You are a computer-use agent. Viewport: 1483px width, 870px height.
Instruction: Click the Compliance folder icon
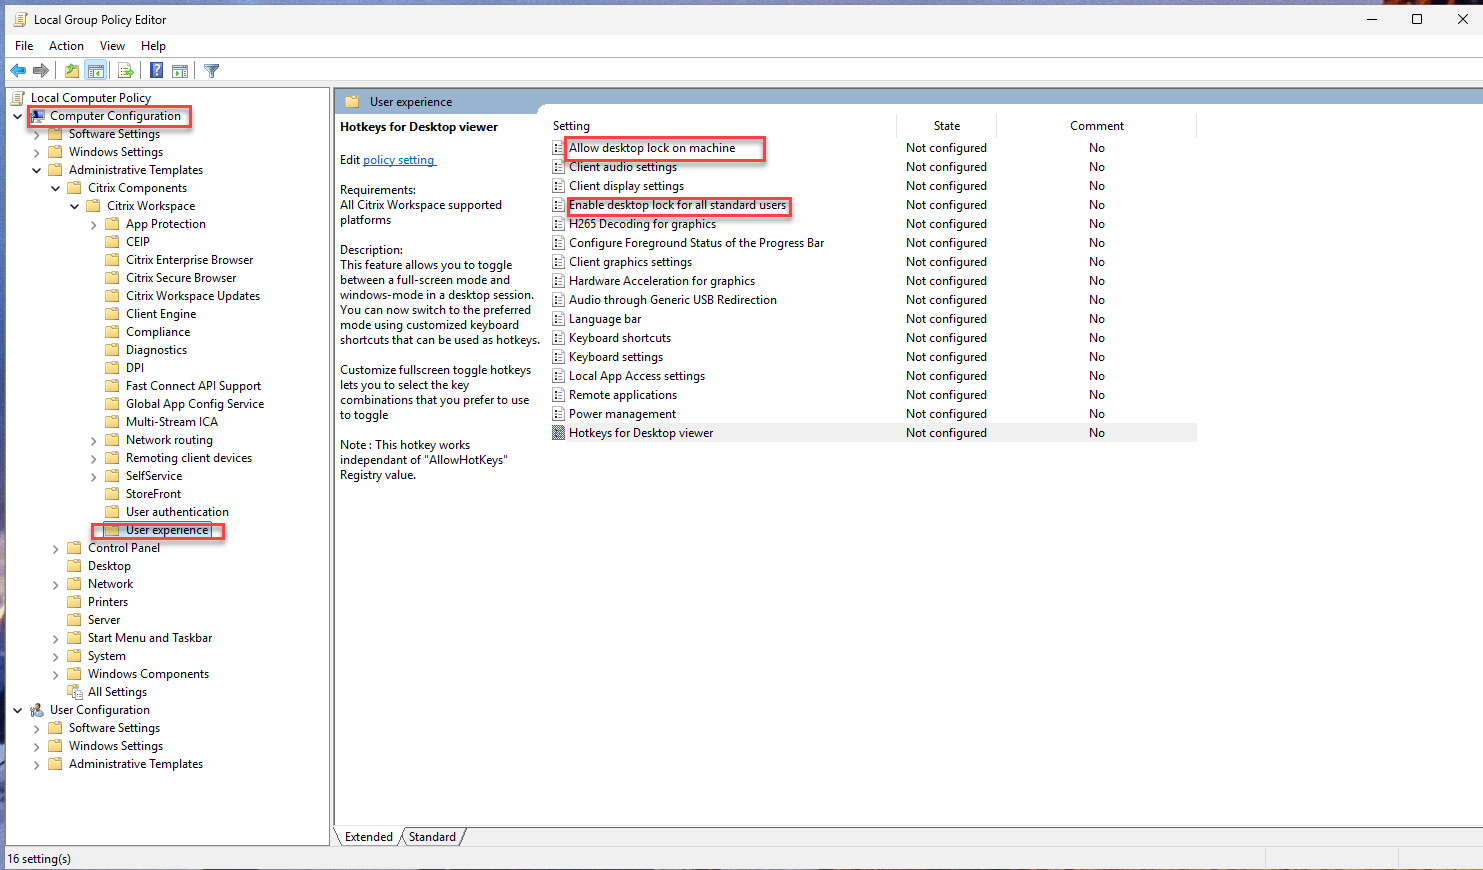[113, 332]
